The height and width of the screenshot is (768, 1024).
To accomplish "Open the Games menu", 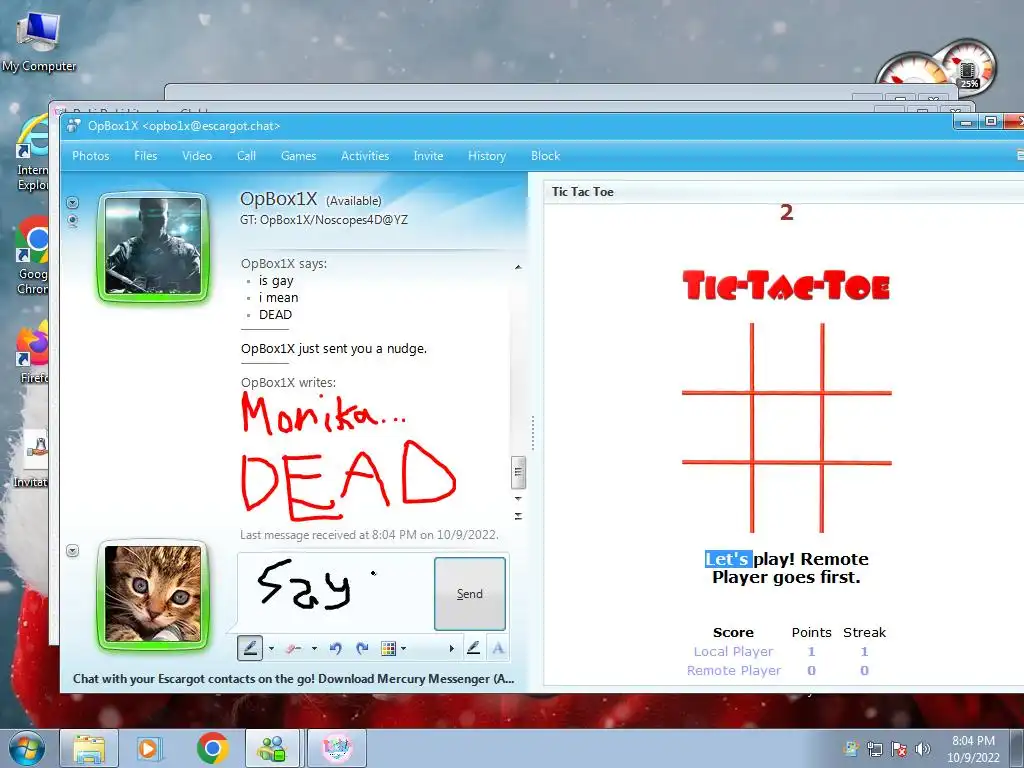I will [298, 155].
